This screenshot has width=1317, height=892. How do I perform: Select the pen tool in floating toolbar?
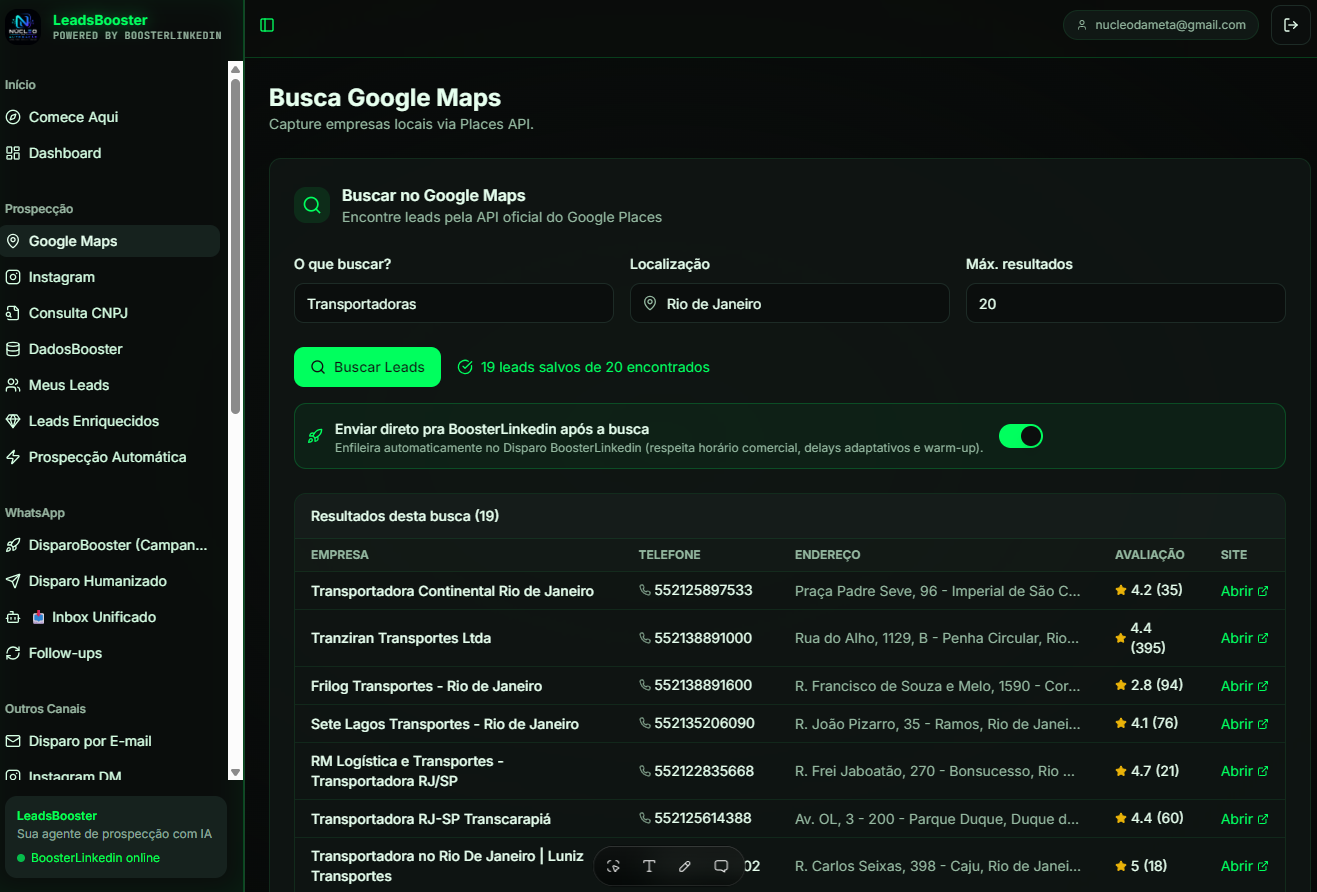(685, 866)
